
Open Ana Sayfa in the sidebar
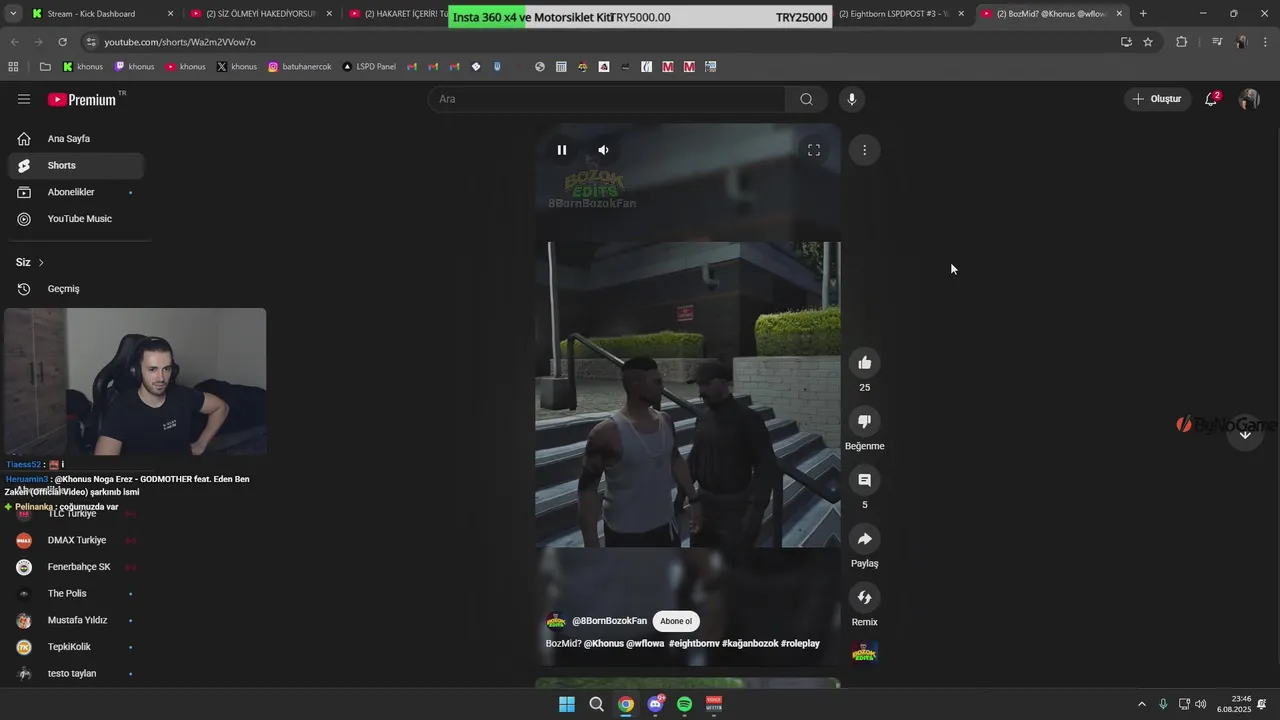(x=76, y=139)
